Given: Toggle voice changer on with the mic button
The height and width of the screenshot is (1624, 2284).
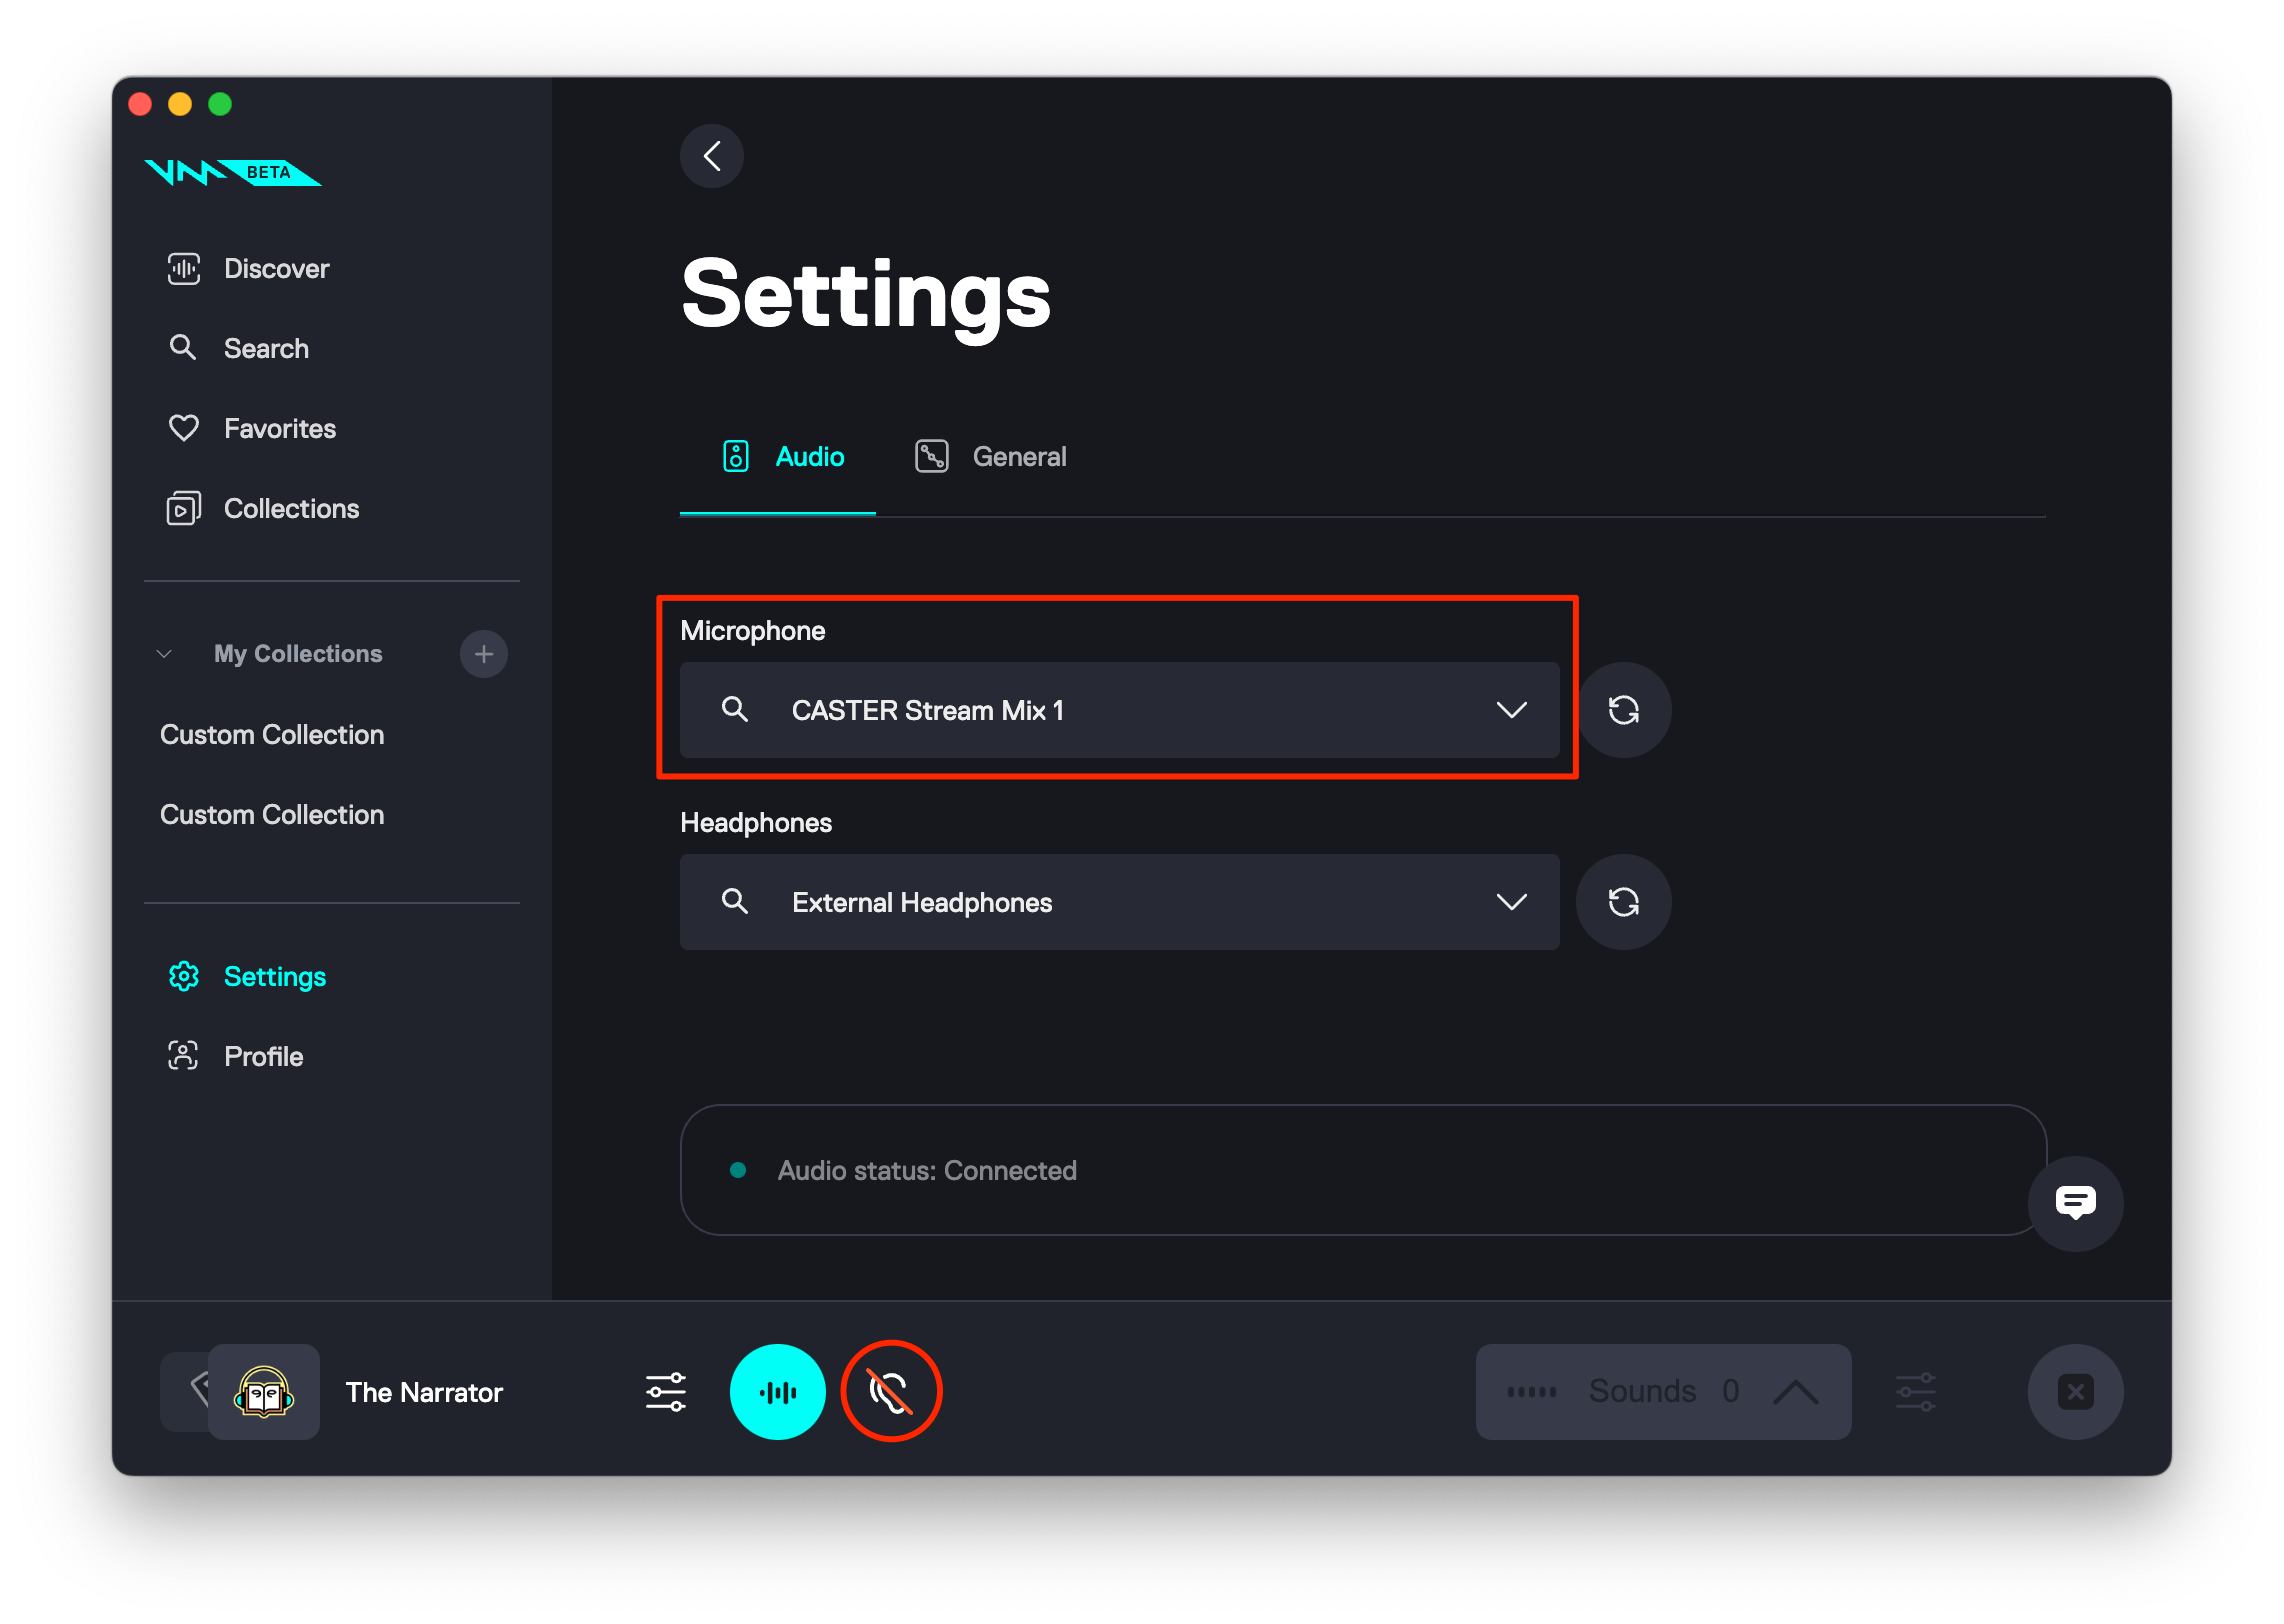Looking at the screenshot, I should point(778,1391).
